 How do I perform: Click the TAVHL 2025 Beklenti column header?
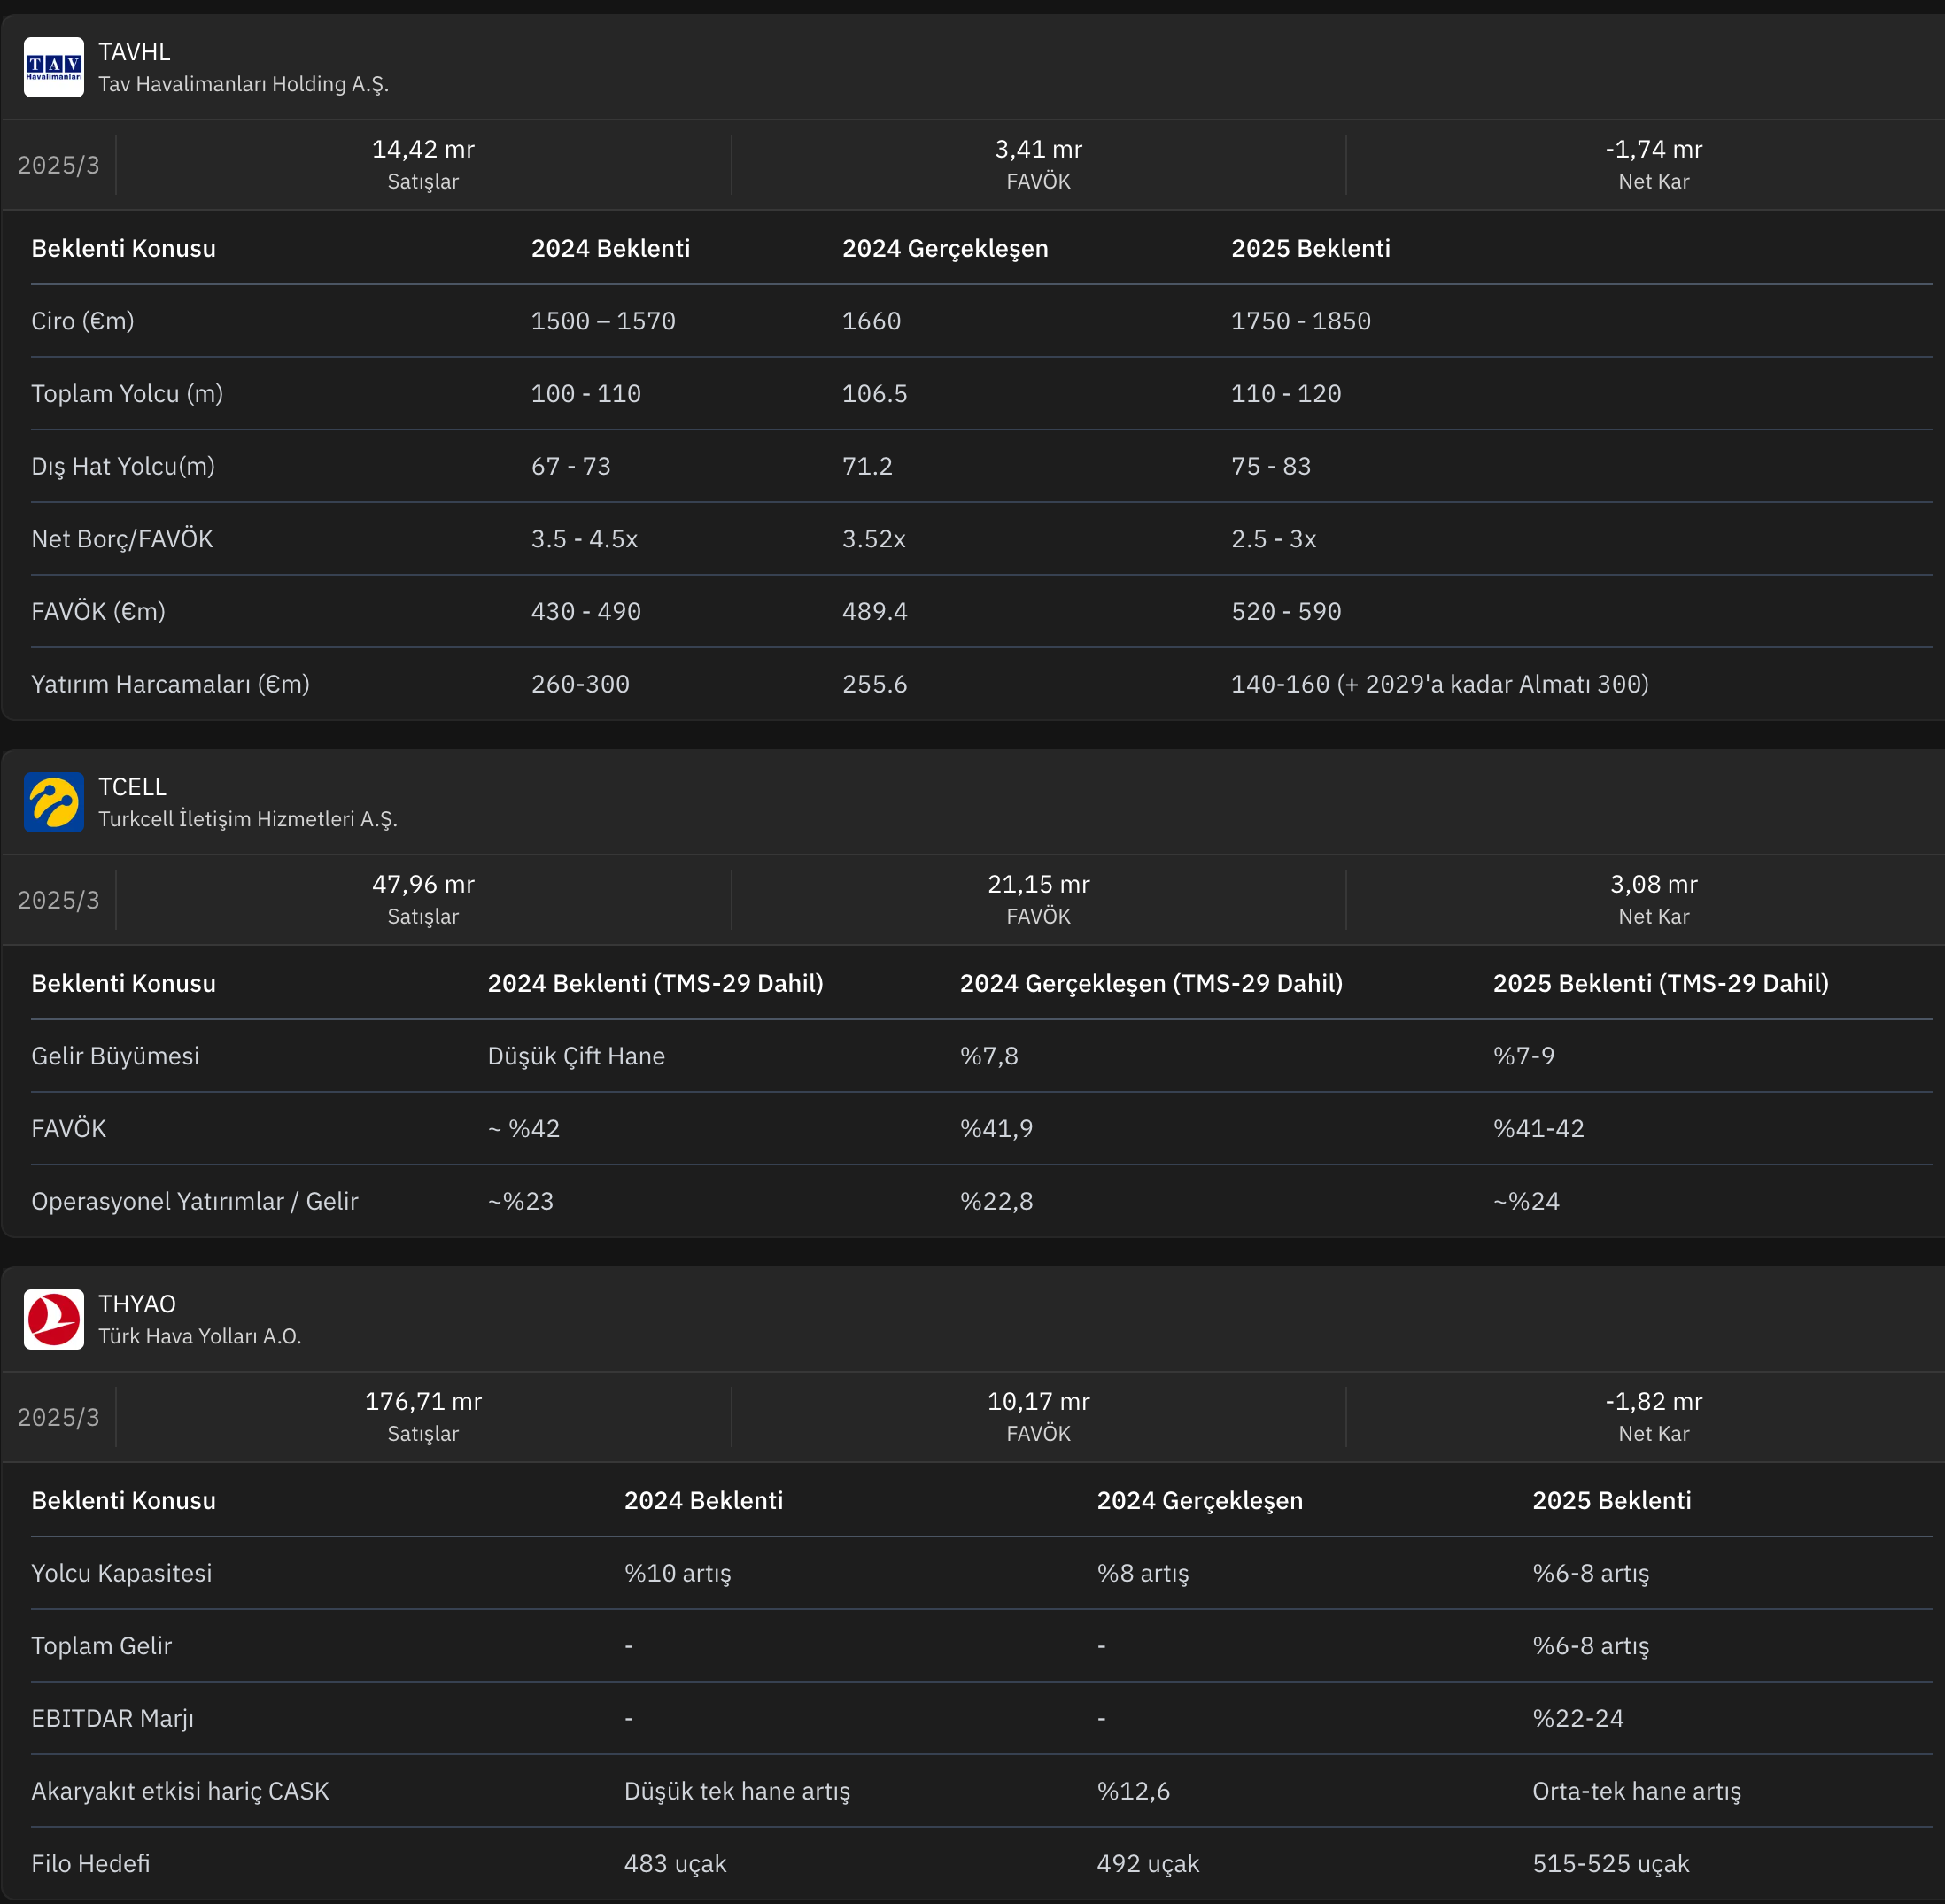1310,248
